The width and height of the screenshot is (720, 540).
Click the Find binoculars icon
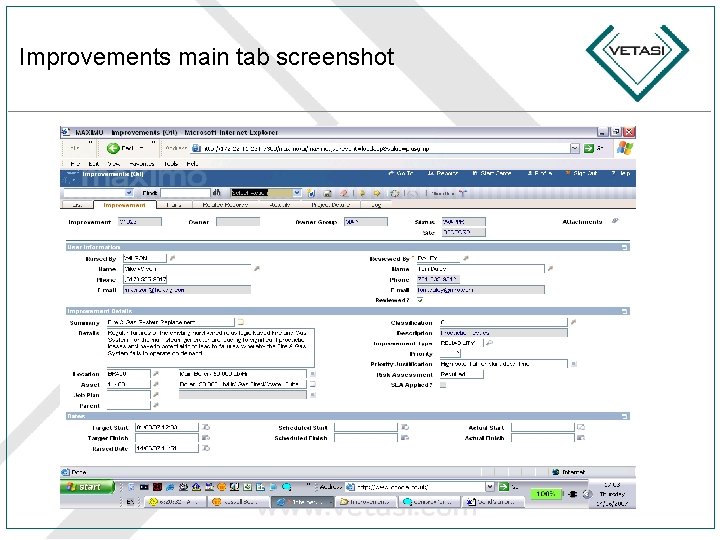point(216,193)
